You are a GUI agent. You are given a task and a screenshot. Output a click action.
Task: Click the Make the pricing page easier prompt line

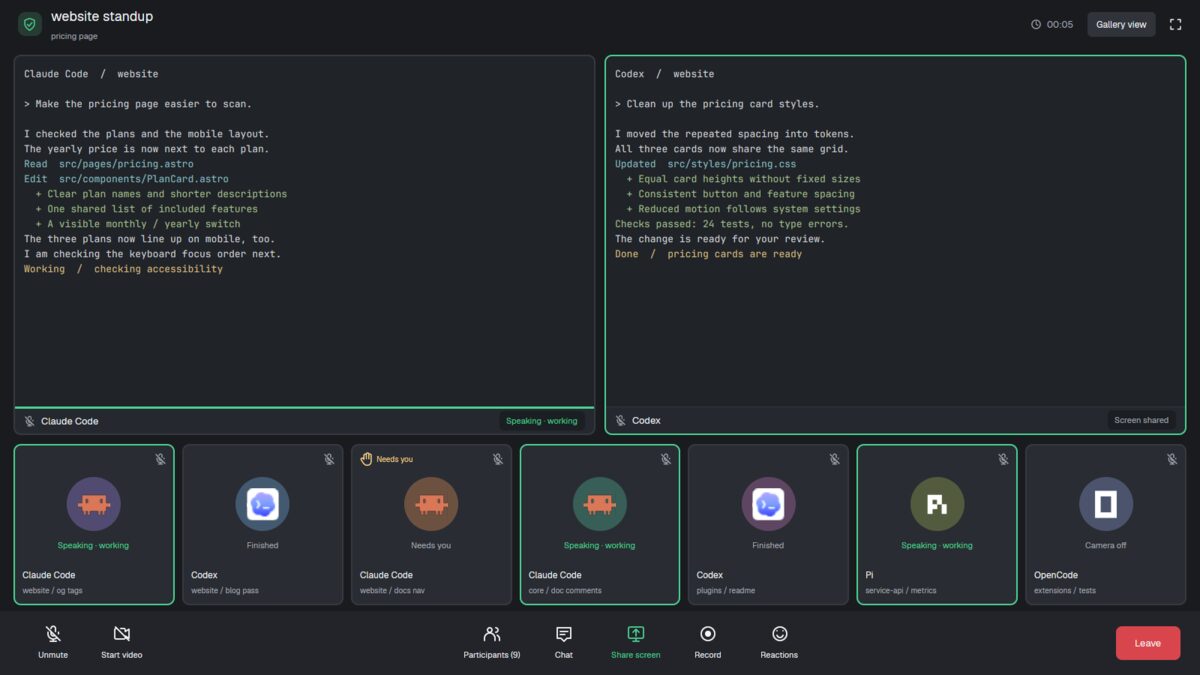[x=138, y=104]
